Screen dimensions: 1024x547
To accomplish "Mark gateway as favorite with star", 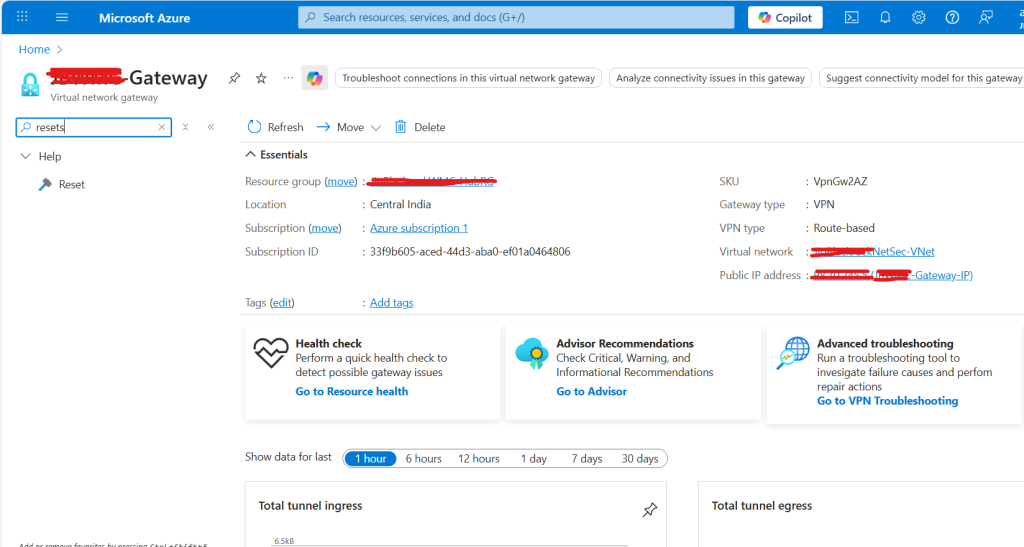I will [261, 78].
